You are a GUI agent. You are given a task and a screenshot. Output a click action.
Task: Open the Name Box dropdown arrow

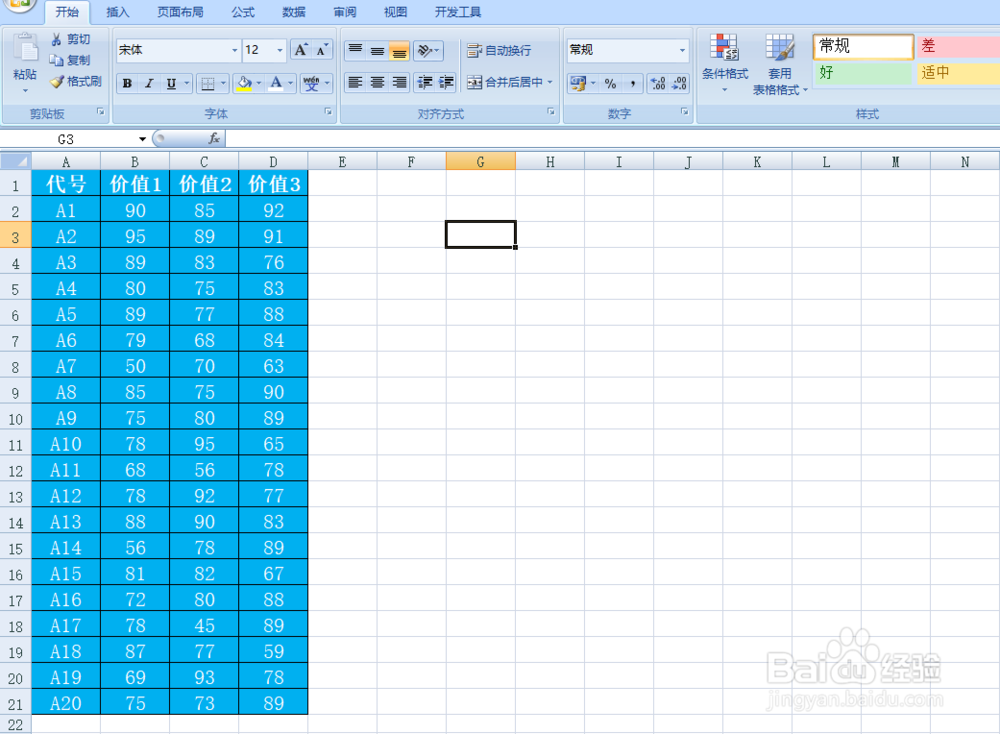(142, 139)
